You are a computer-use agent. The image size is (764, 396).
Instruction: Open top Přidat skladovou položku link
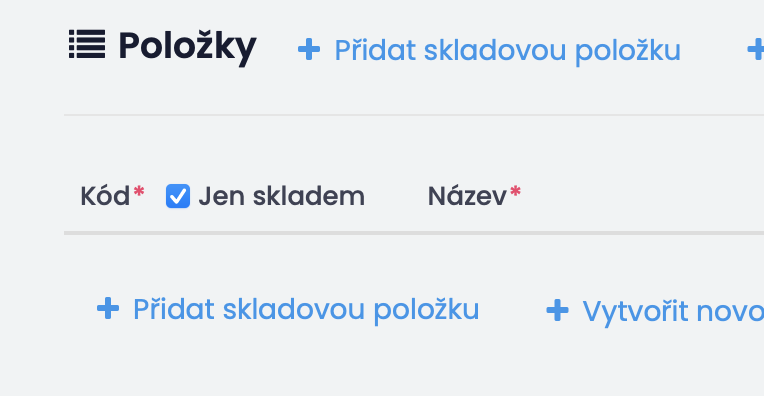tap(507, 51)
